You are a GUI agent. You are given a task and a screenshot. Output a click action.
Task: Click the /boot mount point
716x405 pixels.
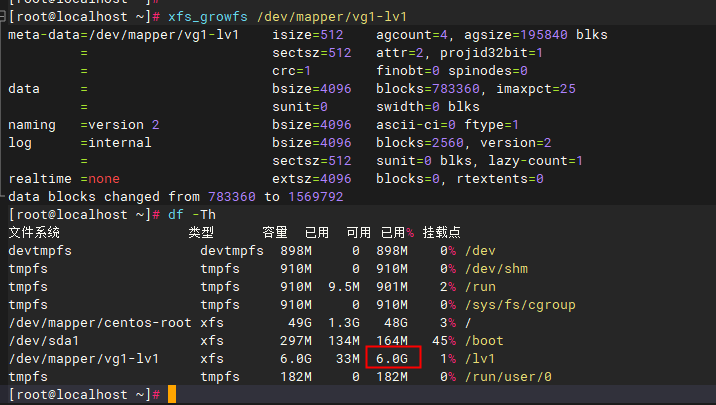tap(484, 341)
